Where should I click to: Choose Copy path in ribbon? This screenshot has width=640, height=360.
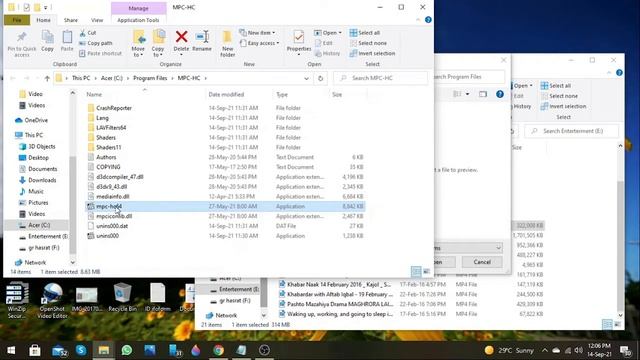pos(96,43)
